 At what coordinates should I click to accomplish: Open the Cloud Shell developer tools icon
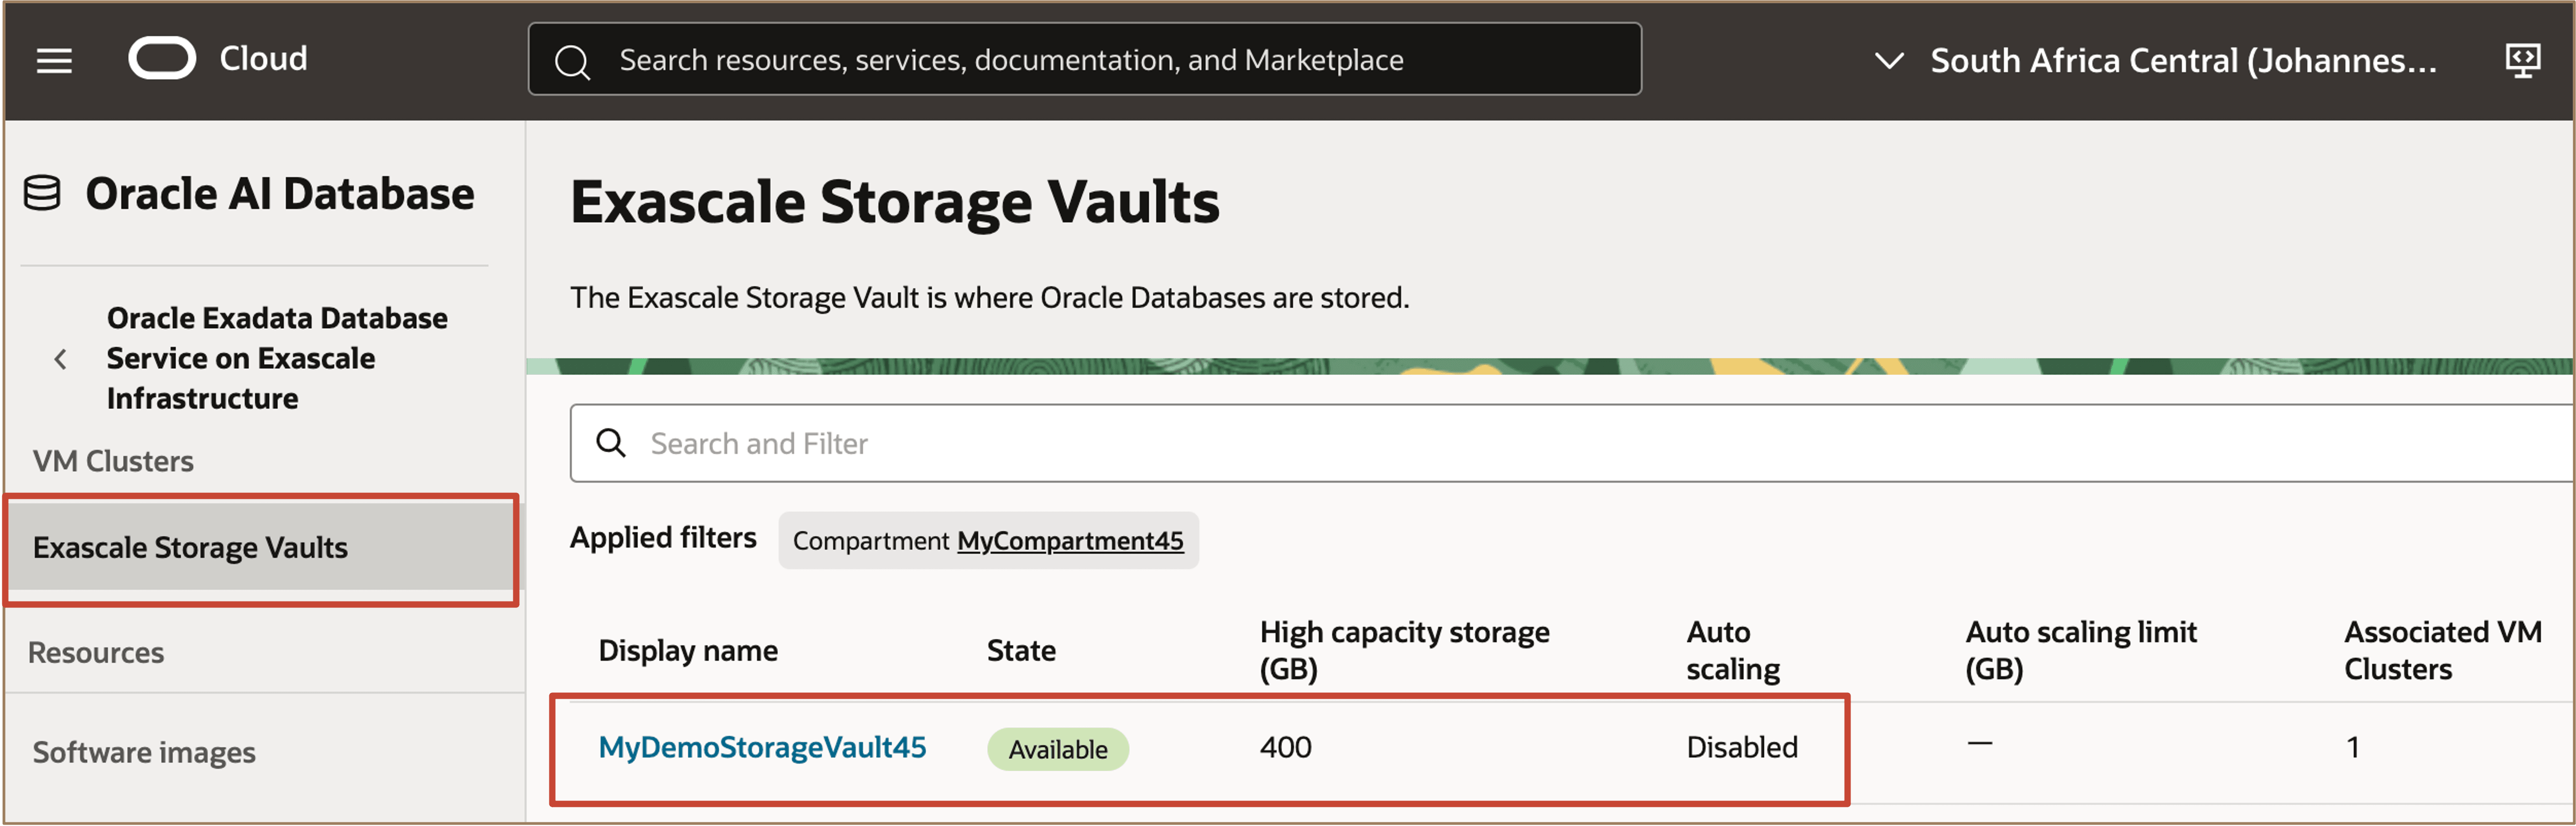(x=2522, y=60)
